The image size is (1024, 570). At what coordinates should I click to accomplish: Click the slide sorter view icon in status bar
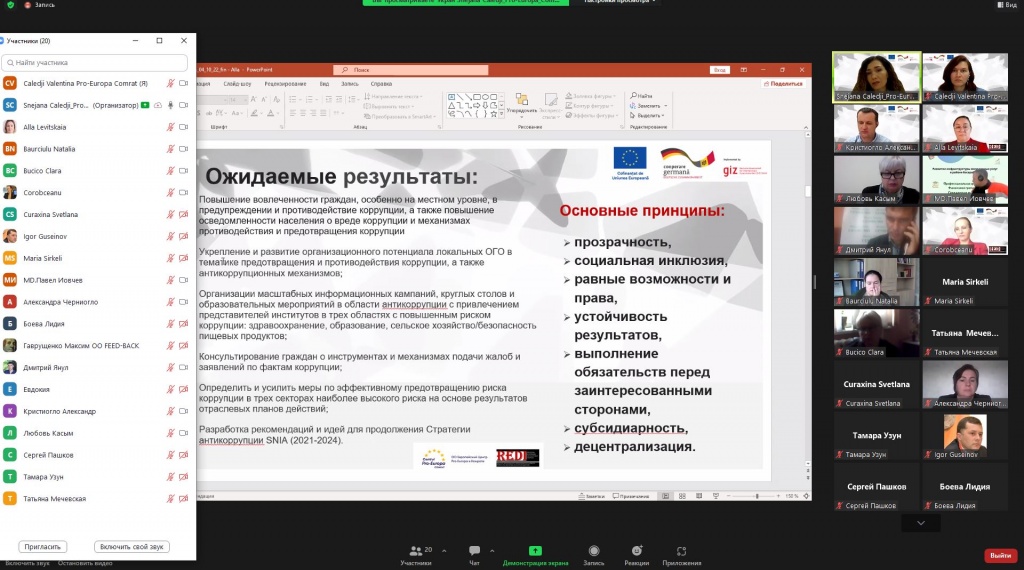tap(682, 496)
